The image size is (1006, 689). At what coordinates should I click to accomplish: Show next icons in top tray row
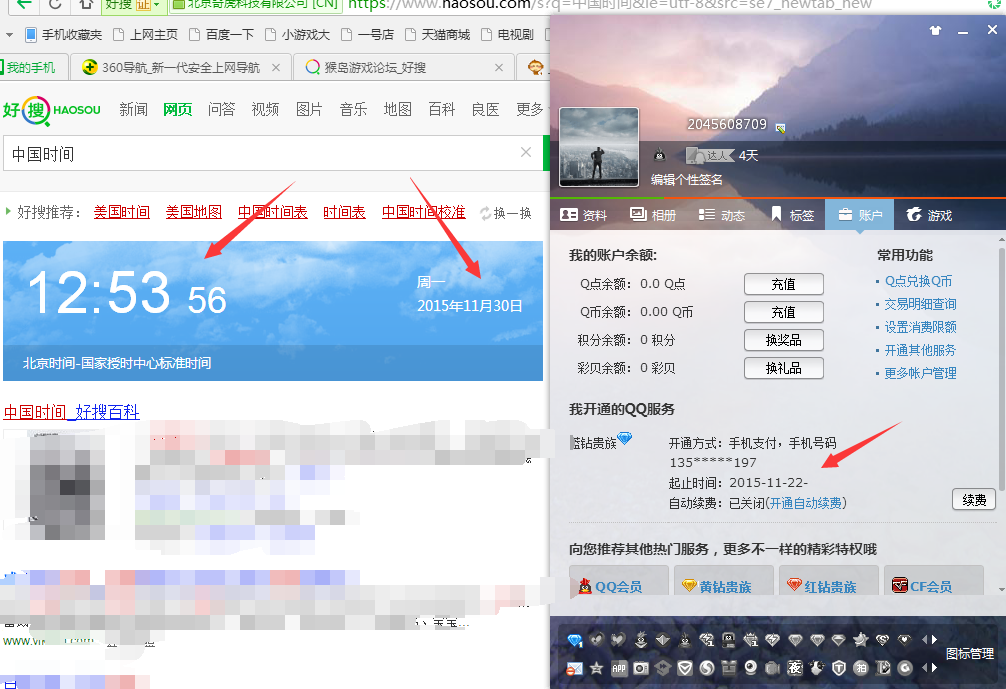[935, 640]
